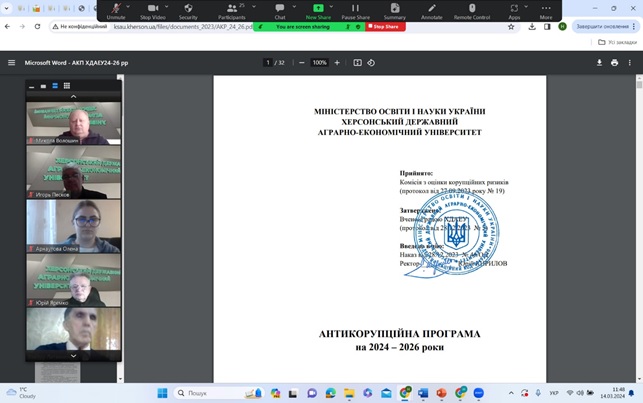Show next participants with the down chevron
The width and height of the screenshot is (643, 403).
tap(73, 356)
